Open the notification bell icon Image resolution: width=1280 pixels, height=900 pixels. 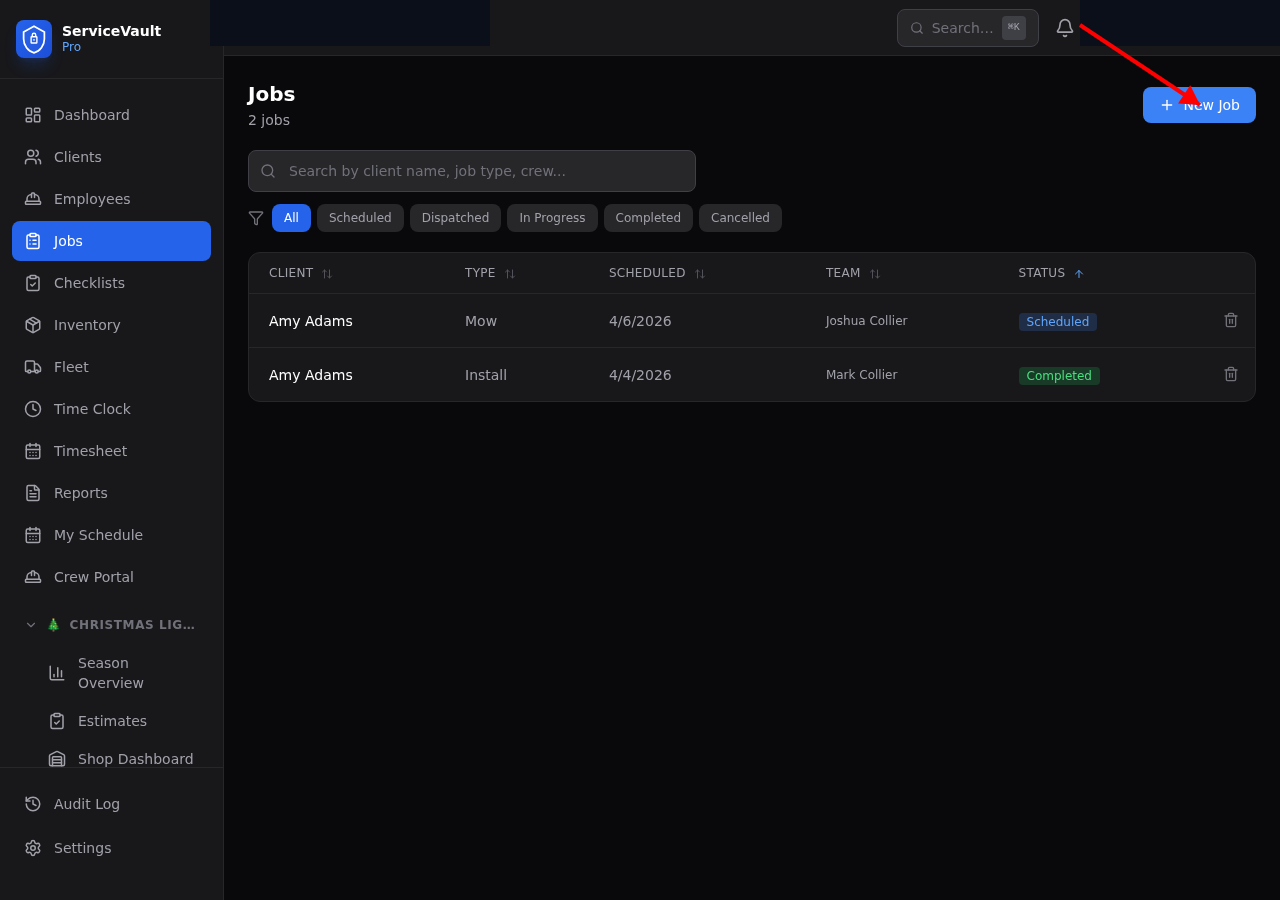(1064, 28)
